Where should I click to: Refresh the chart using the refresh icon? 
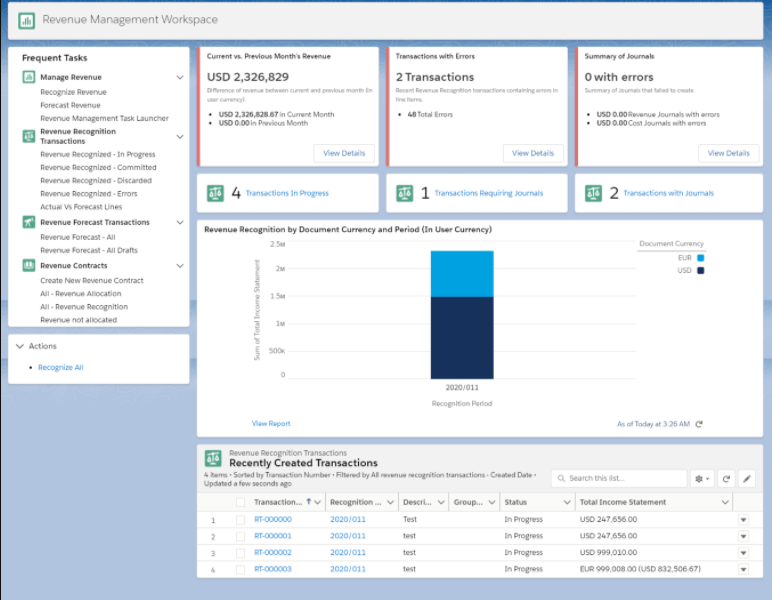click(699, 424)
